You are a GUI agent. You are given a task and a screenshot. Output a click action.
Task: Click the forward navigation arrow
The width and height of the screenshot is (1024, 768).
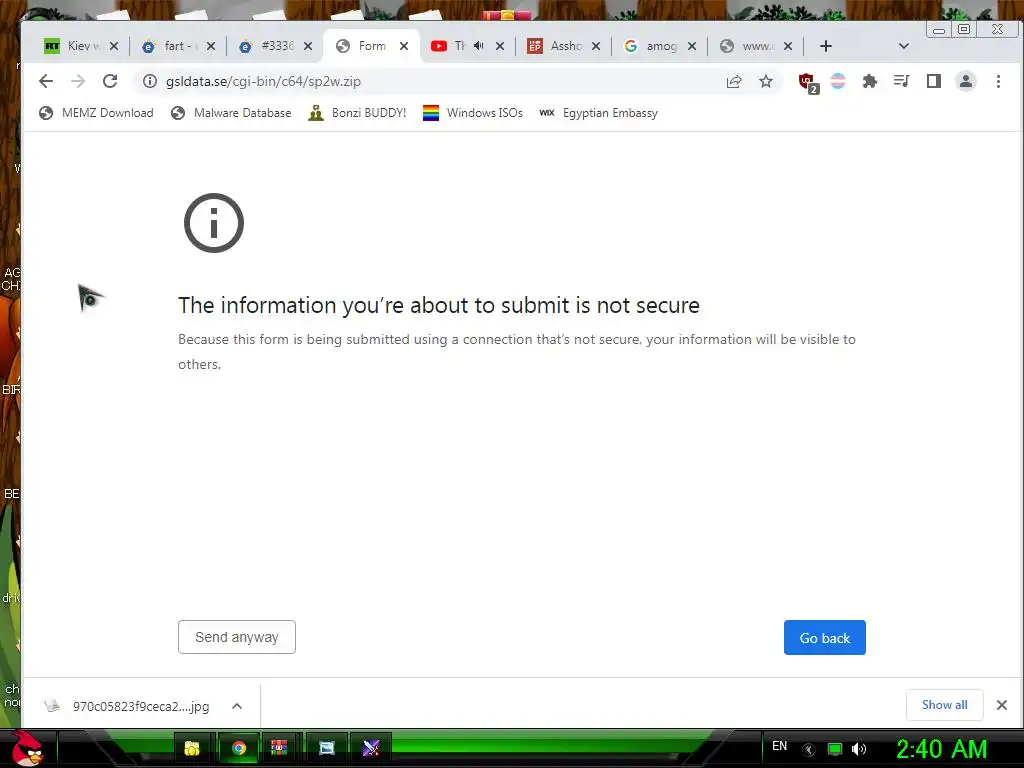coord(78,81)
